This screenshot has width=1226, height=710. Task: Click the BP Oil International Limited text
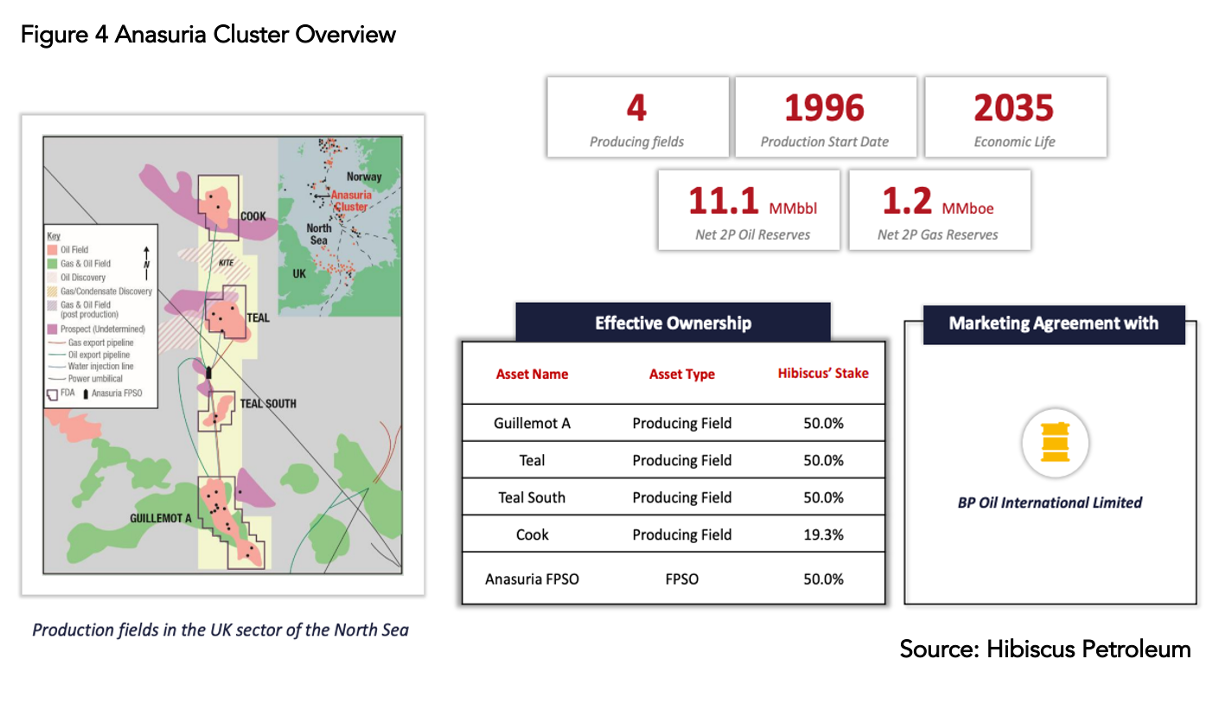click(x=1049, y=503)
